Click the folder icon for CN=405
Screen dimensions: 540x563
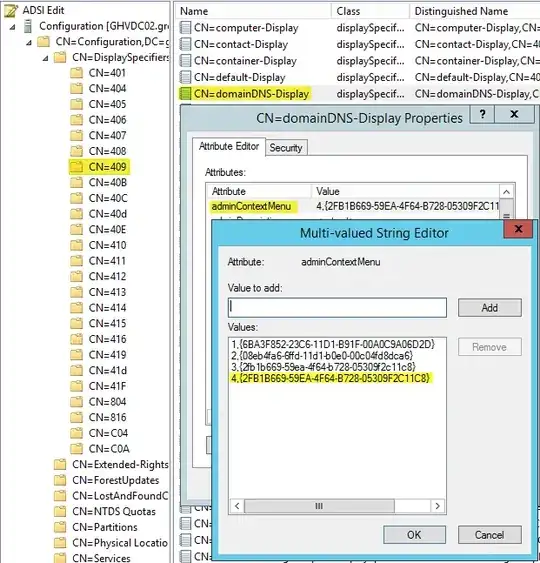(76, 104)
